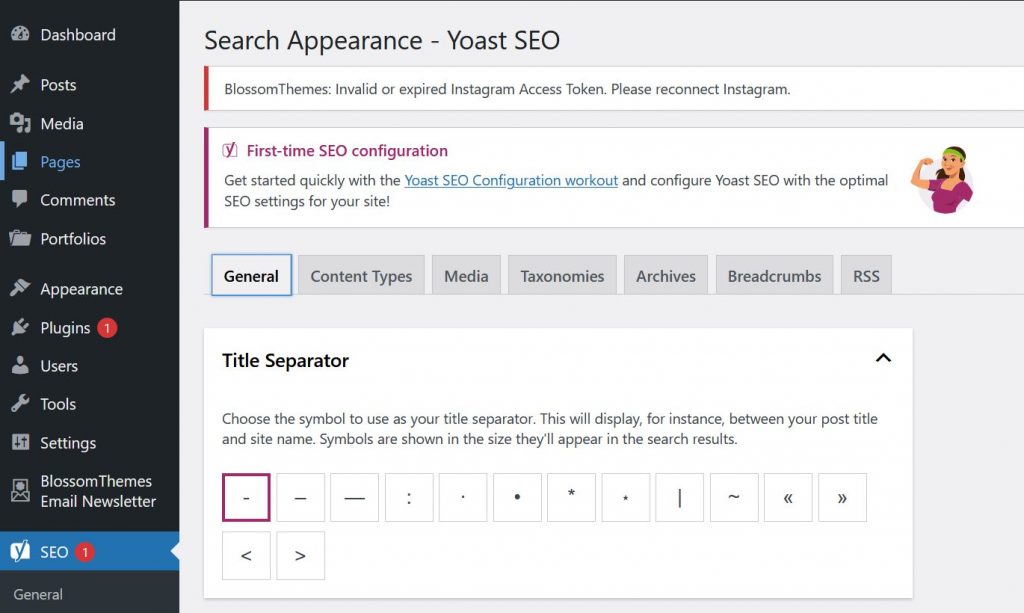The height and width of the screenshot is (613, 1024).
Task: Open the SEO menu flyout arrow
Action: [x=172, y=551]
